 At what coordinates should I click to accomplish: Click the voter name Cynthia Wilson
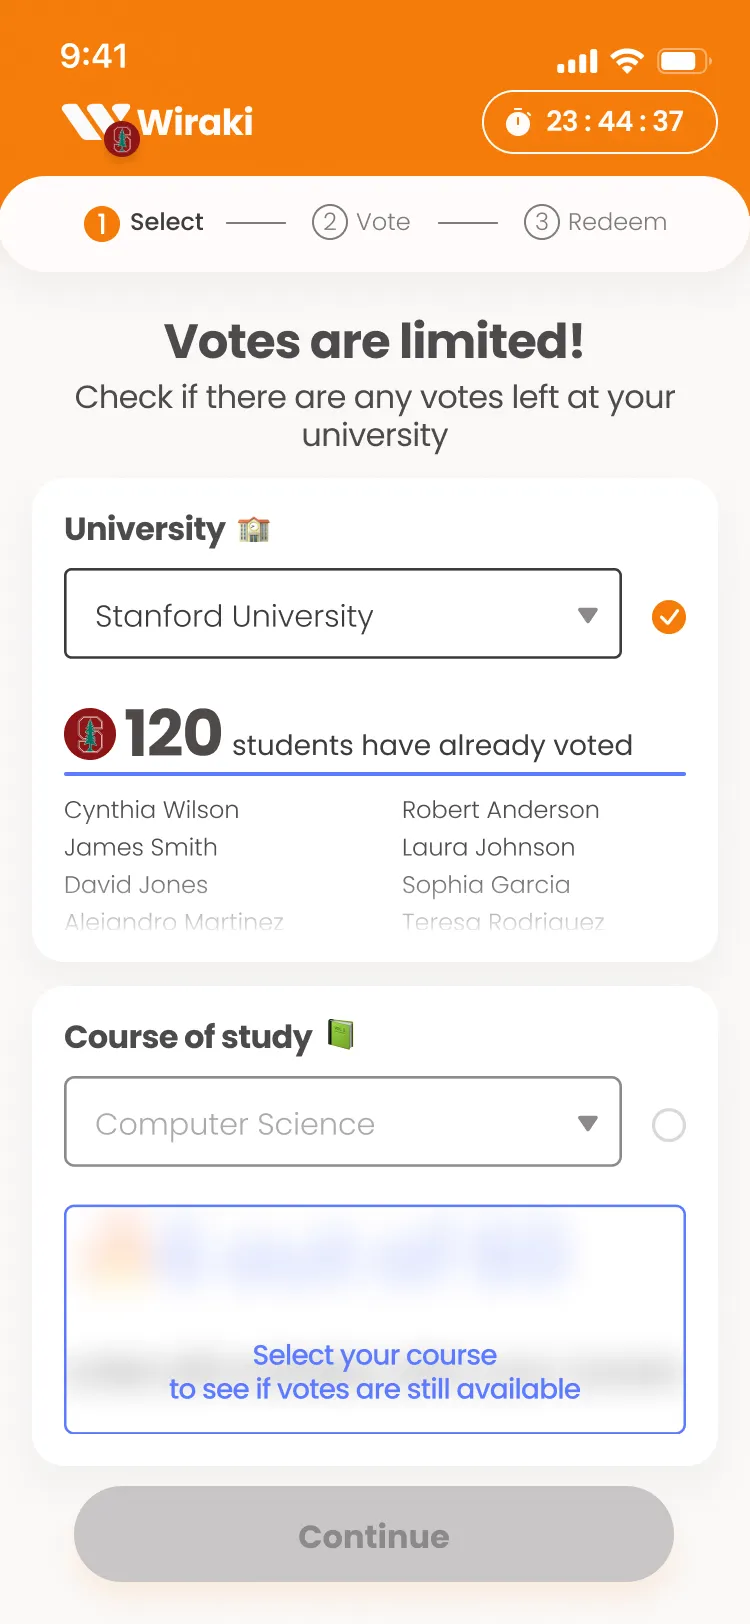point(151,810)
